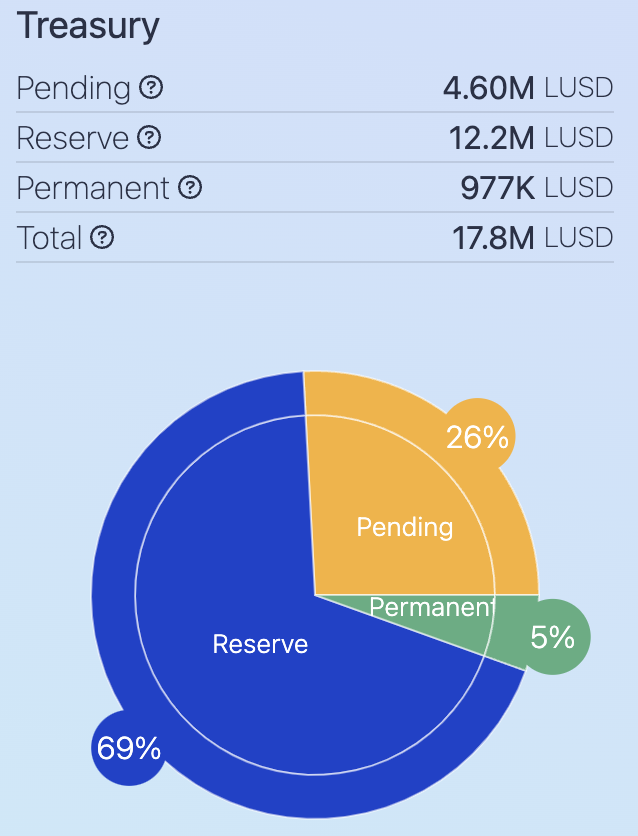Click the 12.2M LUSD reserve value
Screen dimensions: 638x836
point(530,138)
